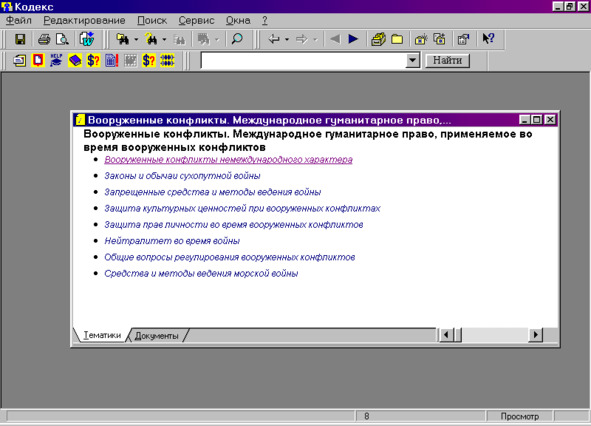
Task: Switch to the Документы tab
Action: [156, 336]
